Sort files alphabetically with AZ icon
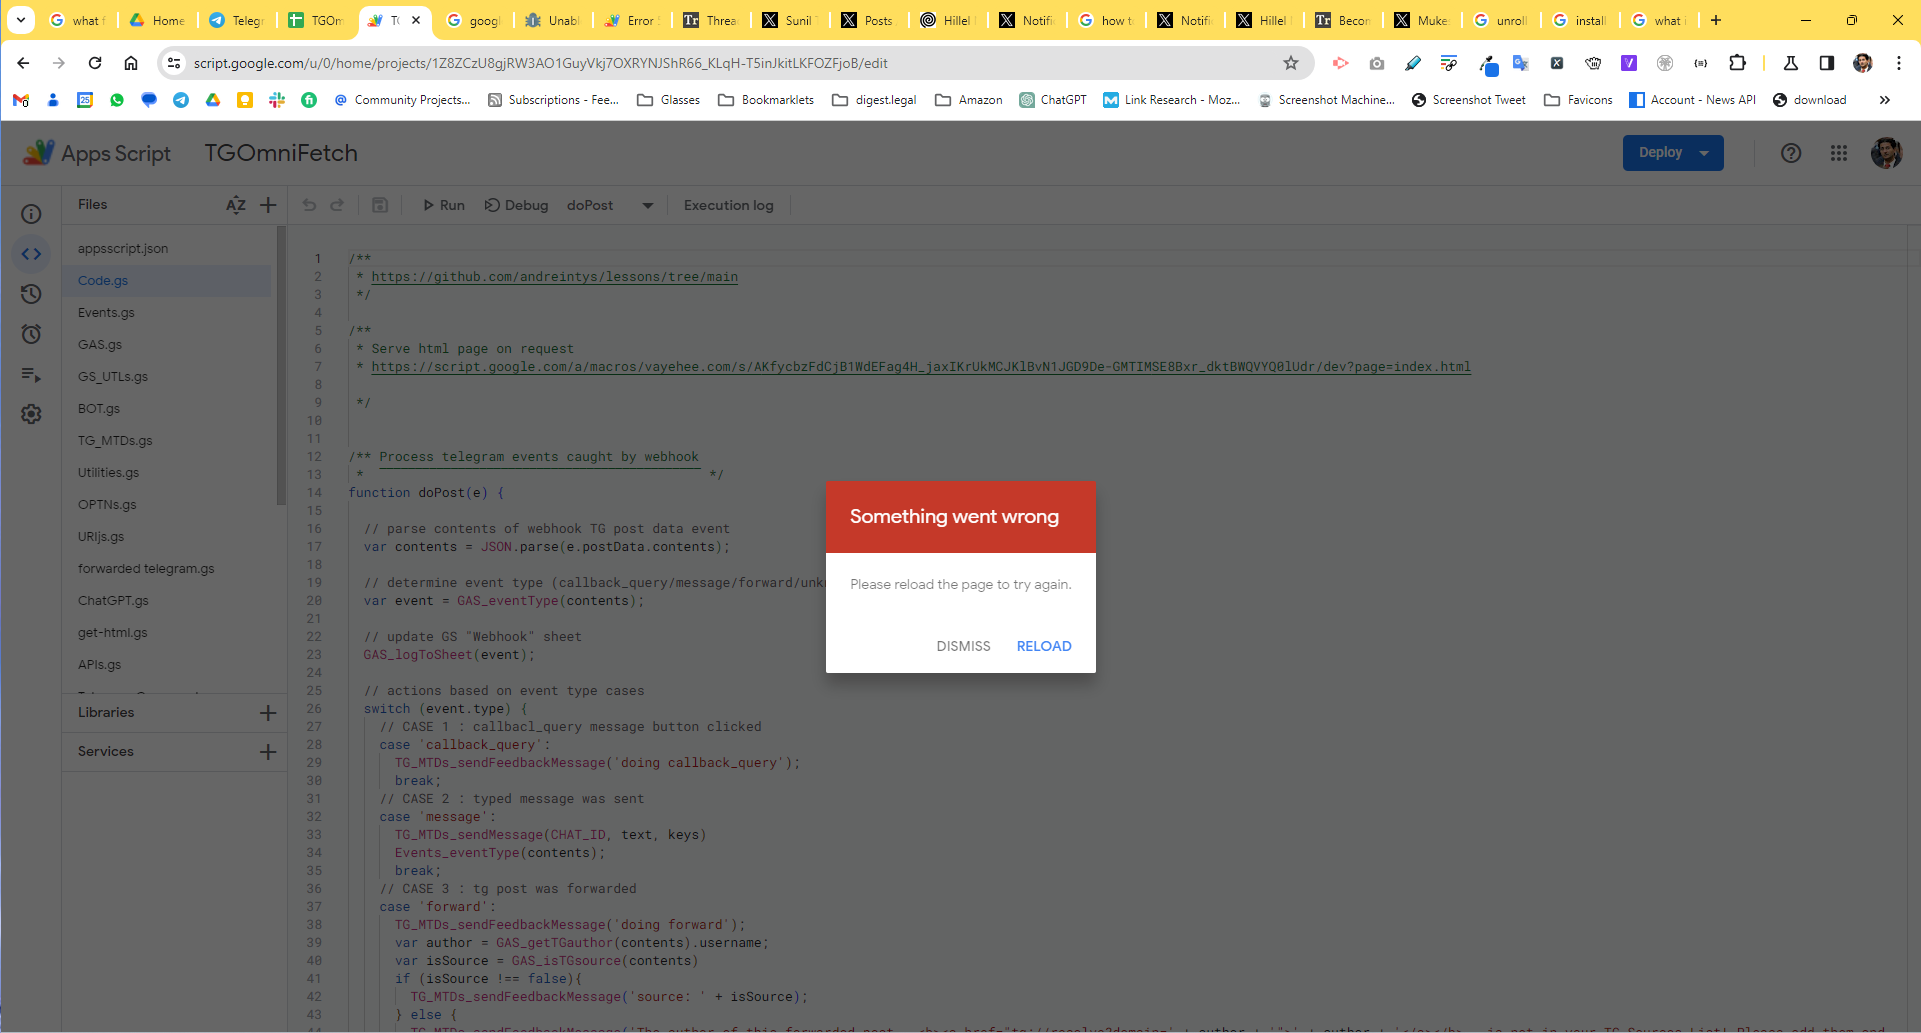The width and height of the screenshot is (1921, 1033). point(236,205)
